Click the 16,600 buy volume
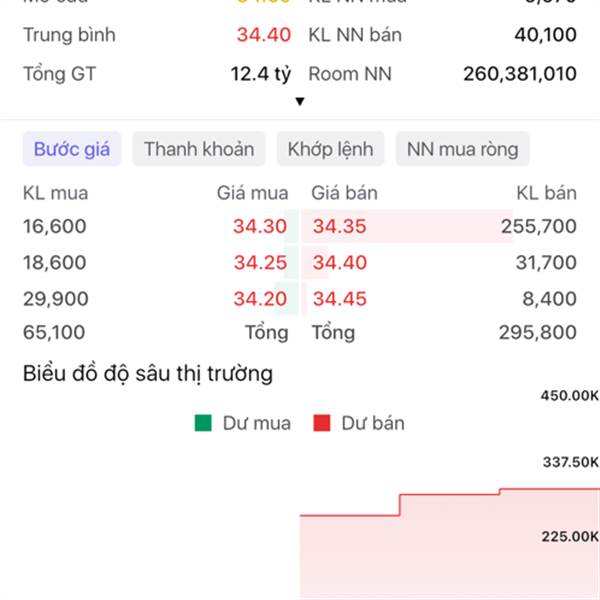The height and width of the screenshot is (600, 600). click(55, 227)
